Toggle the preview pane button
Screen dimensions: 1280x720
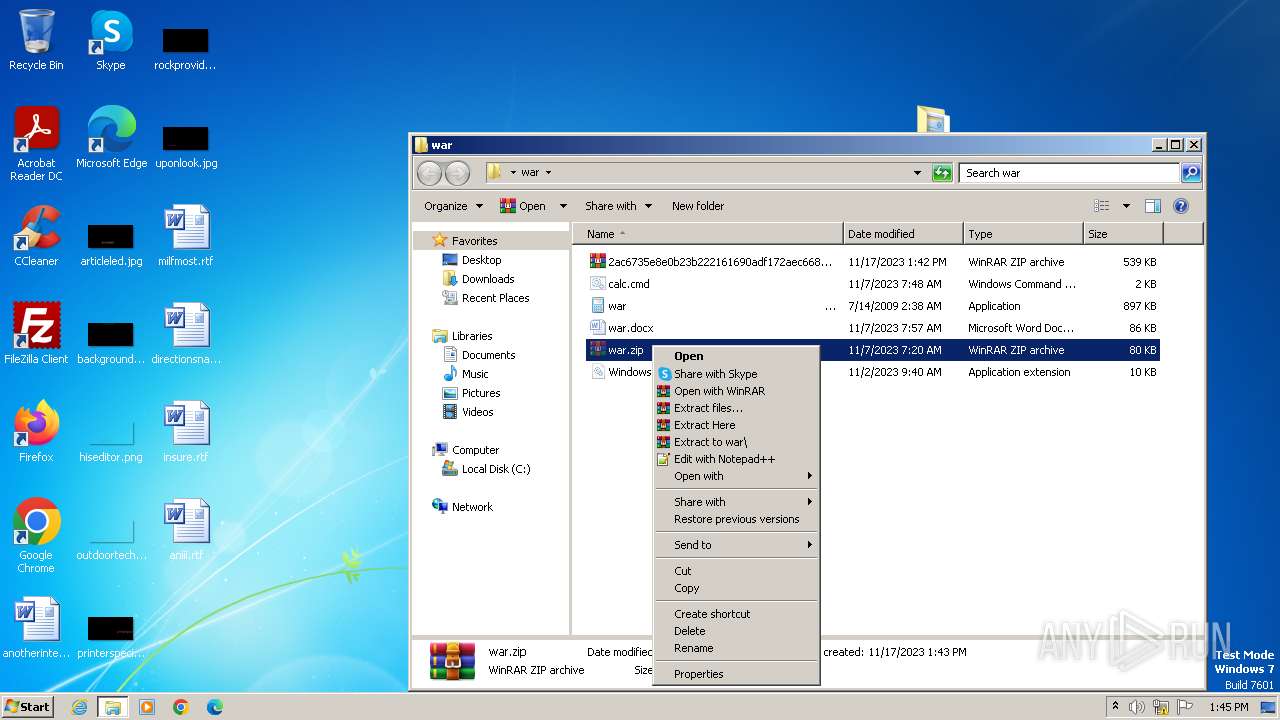pos(1153,206)
